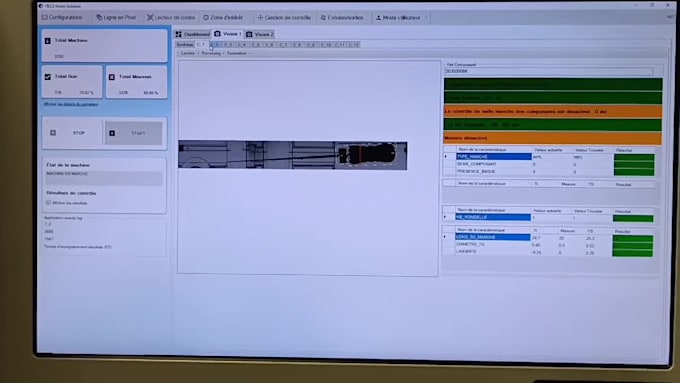Image resolution: width=680 pixels, height=383 pixels.
Task: Open the Caméra dropdown menu
Action: [x=189, y=53]
